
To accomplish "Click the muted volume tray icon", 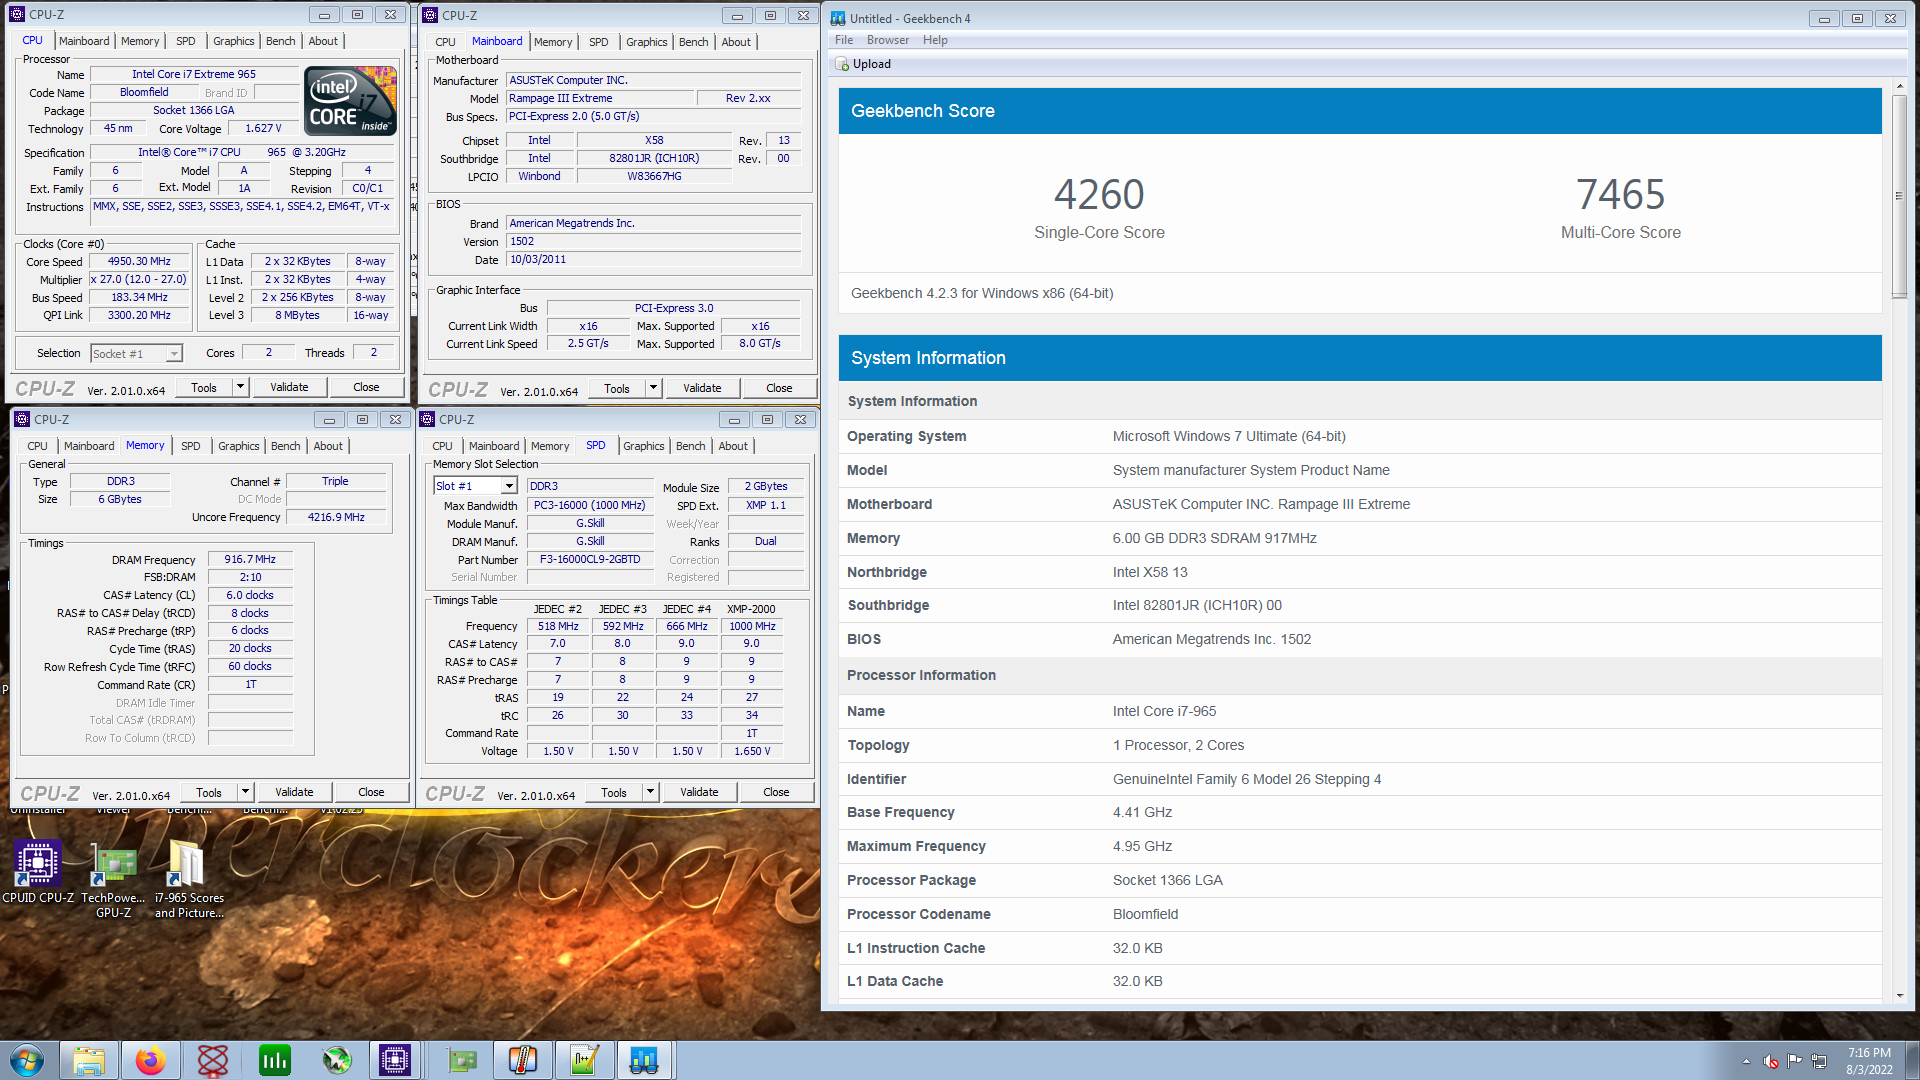I will [1771, 1061].
